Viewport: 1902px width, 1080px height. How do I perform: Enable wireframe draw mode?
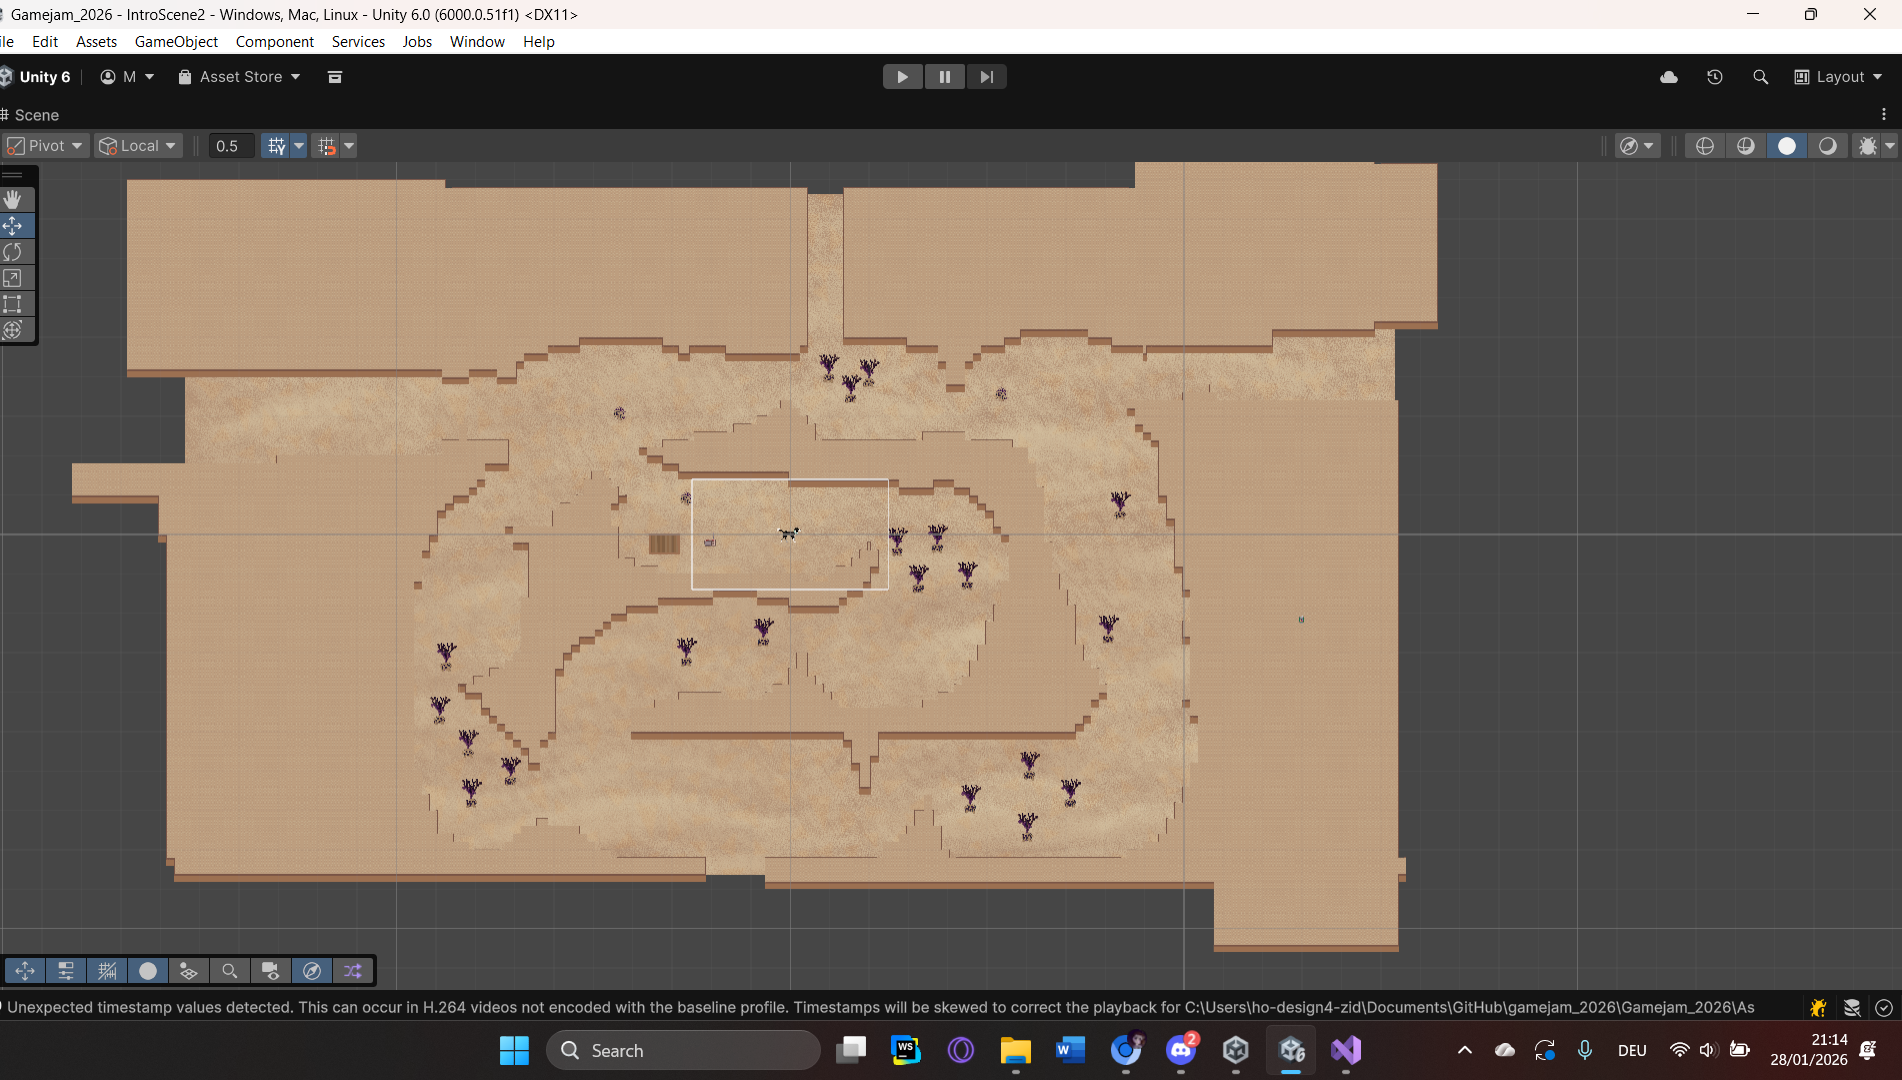[1704, 146]
